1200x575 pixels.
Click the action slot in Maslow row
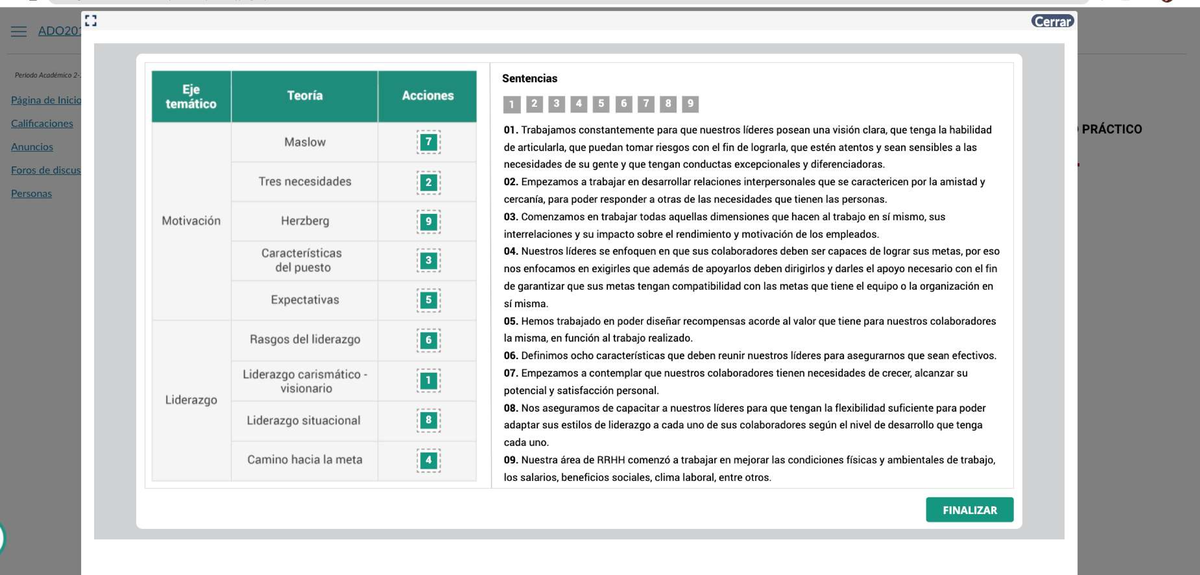click(428, 143)
